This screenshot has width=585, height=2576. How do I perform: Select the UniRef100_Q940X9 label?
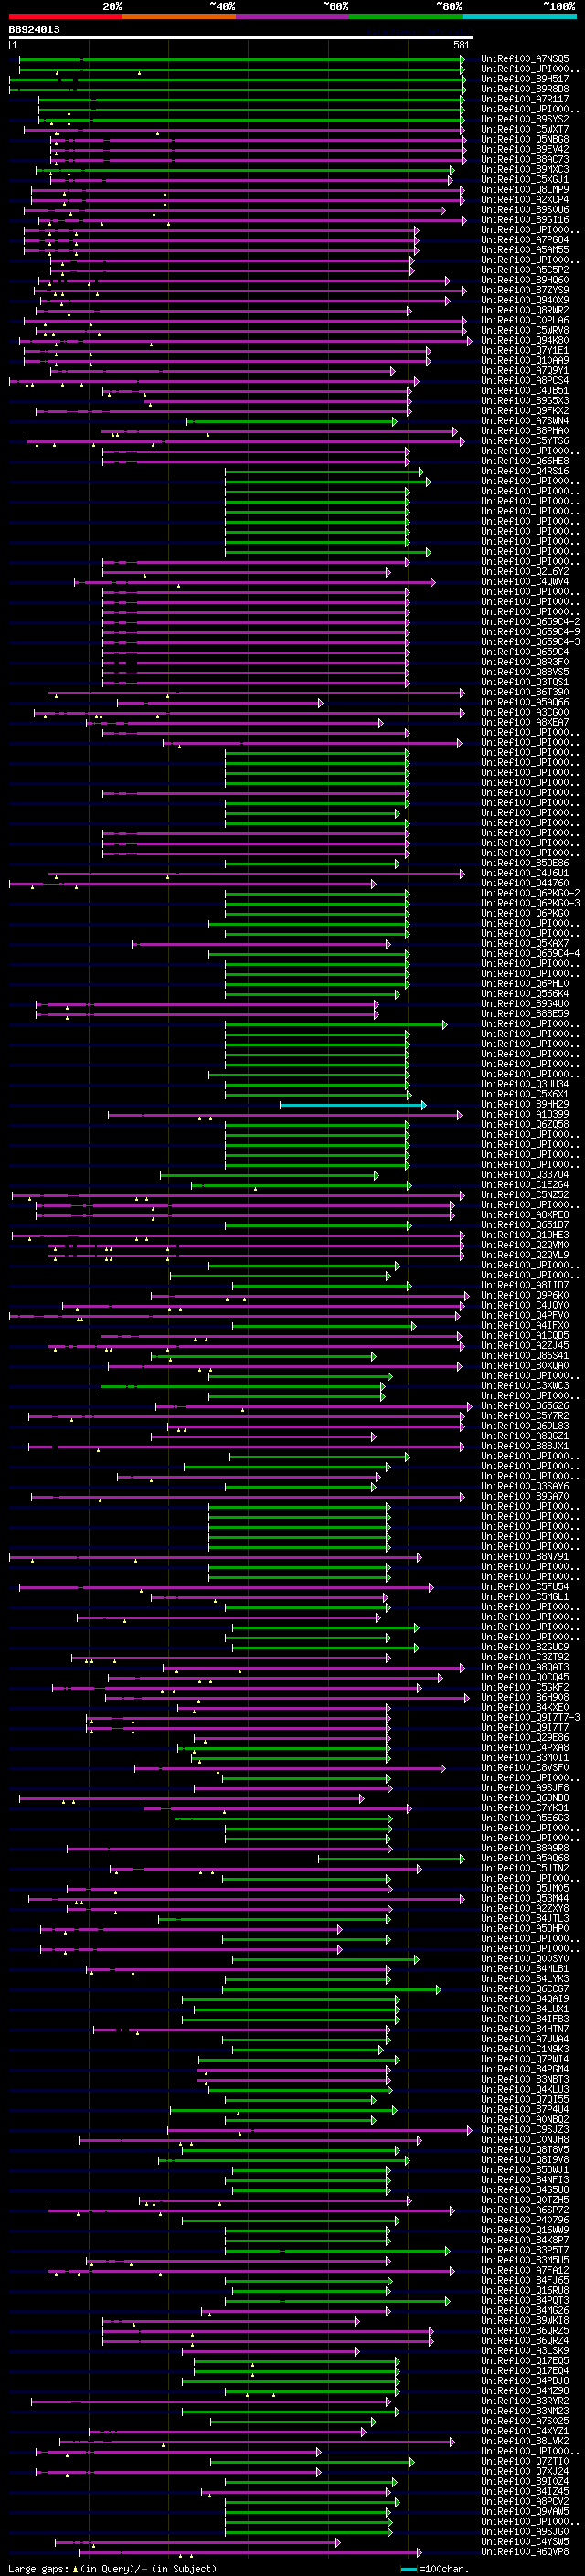pyautogui.click(x=525, y=300)
